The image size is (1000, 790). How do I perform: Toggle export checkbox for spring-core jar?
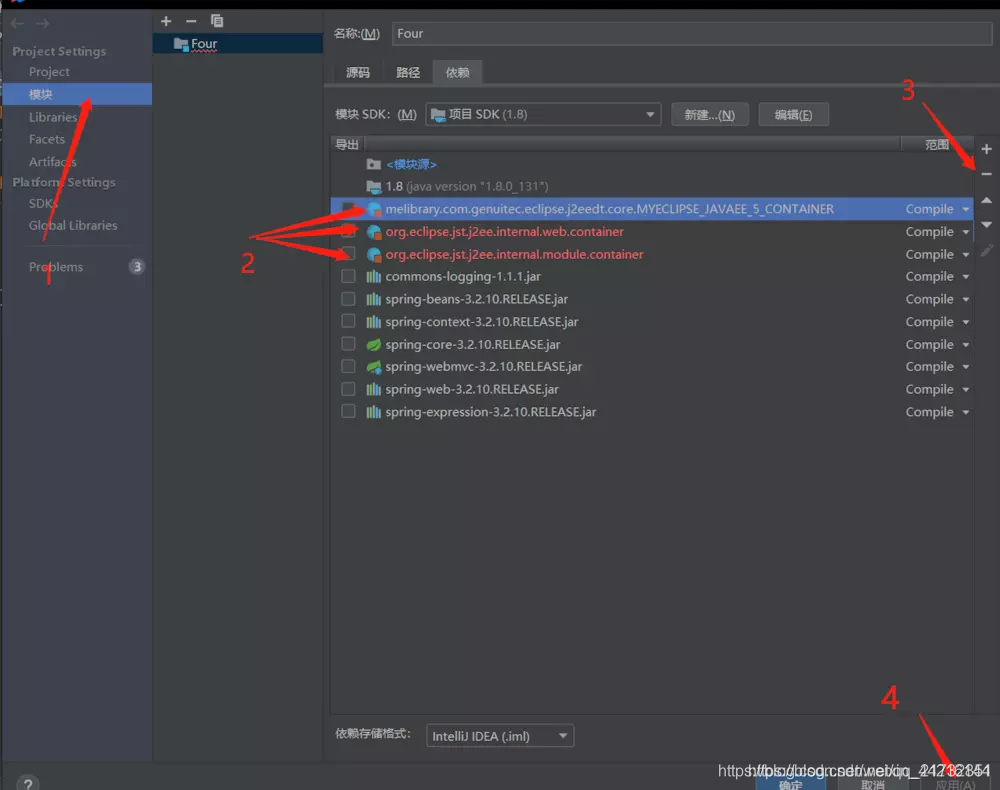point(348,344)
